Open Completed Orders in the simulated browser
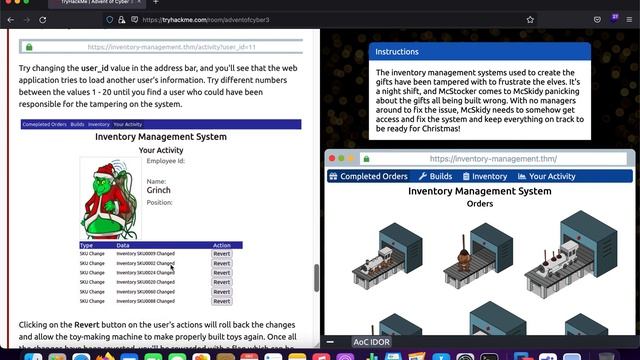The height and width of the screenshot is (360, 640). [373, 176]
